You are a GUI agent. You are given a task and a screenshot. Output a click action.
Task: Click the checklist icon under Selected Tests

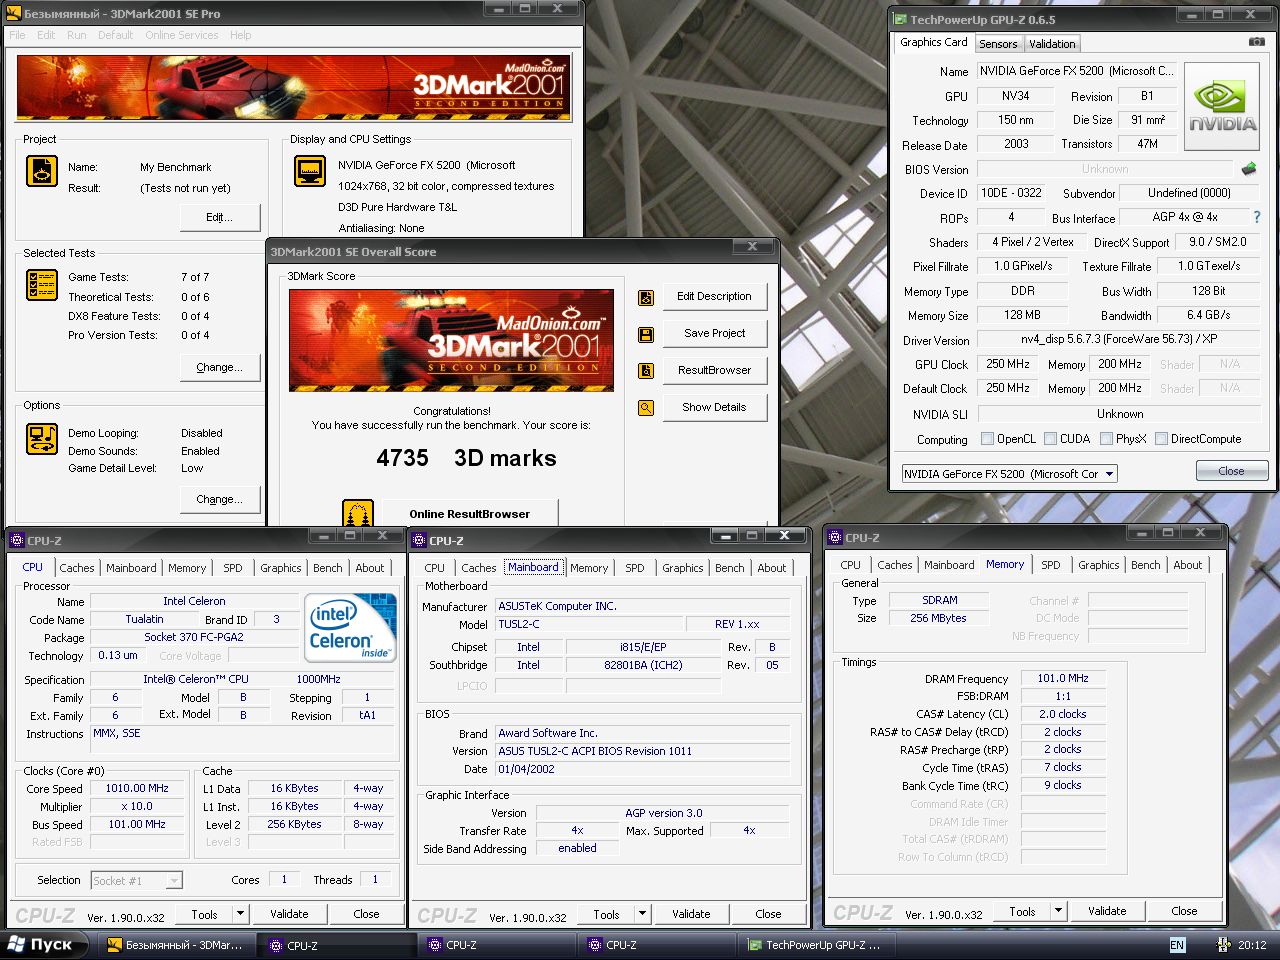(x=41, y=285)
